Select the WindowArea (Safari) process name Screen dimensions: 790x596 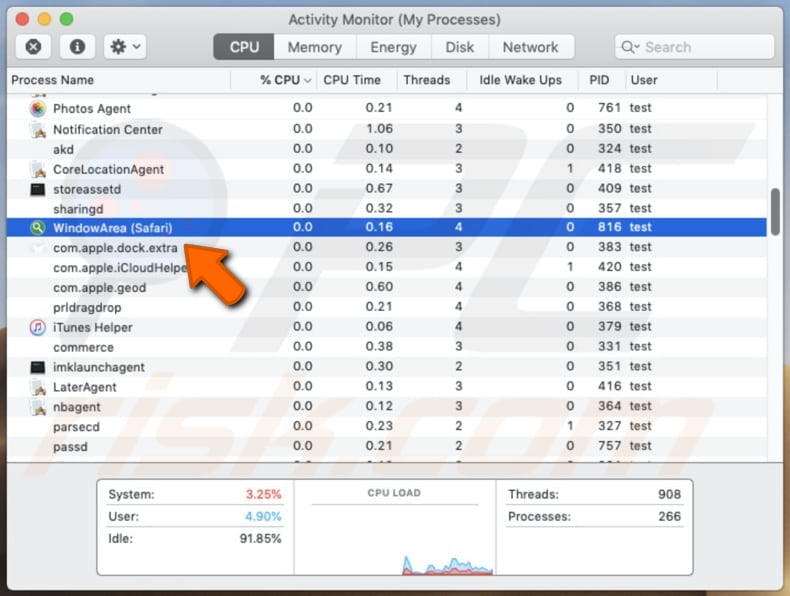[113, 228]
